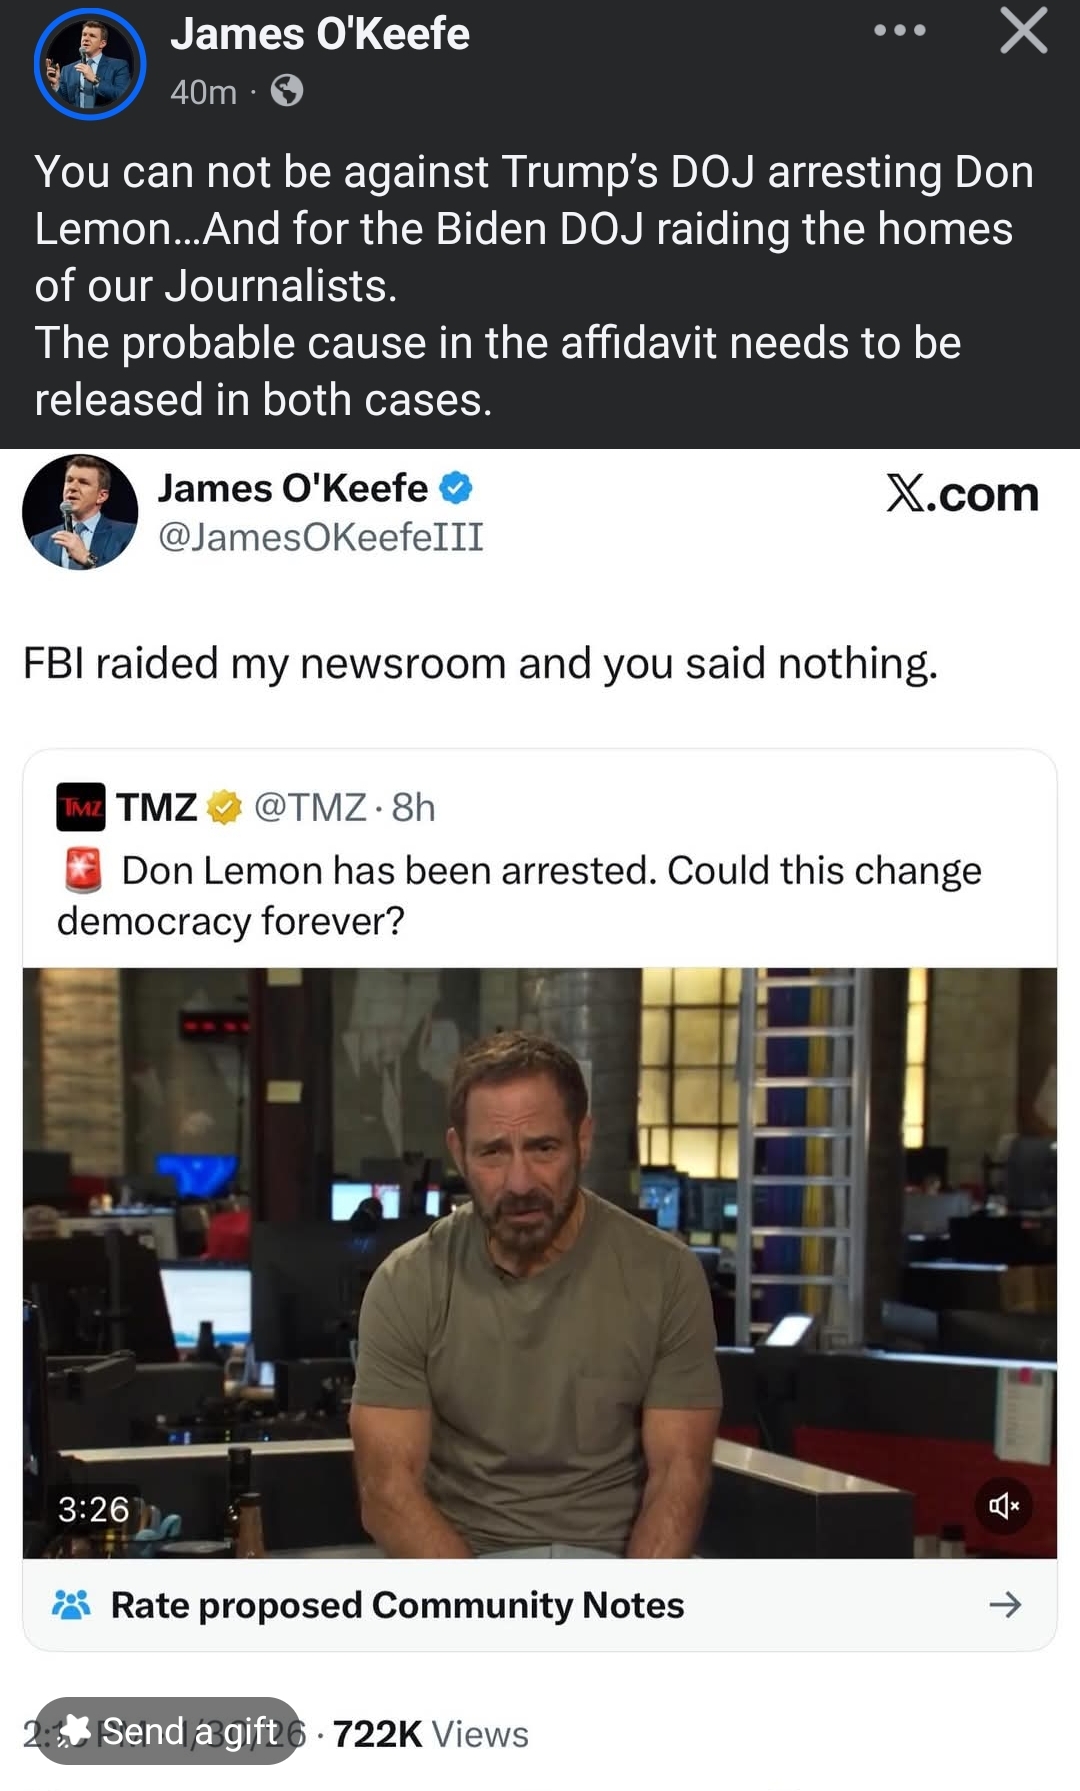The image size is (1080, 1791).
Task: Tap the X.com logo text
Action: click(962, 494)
